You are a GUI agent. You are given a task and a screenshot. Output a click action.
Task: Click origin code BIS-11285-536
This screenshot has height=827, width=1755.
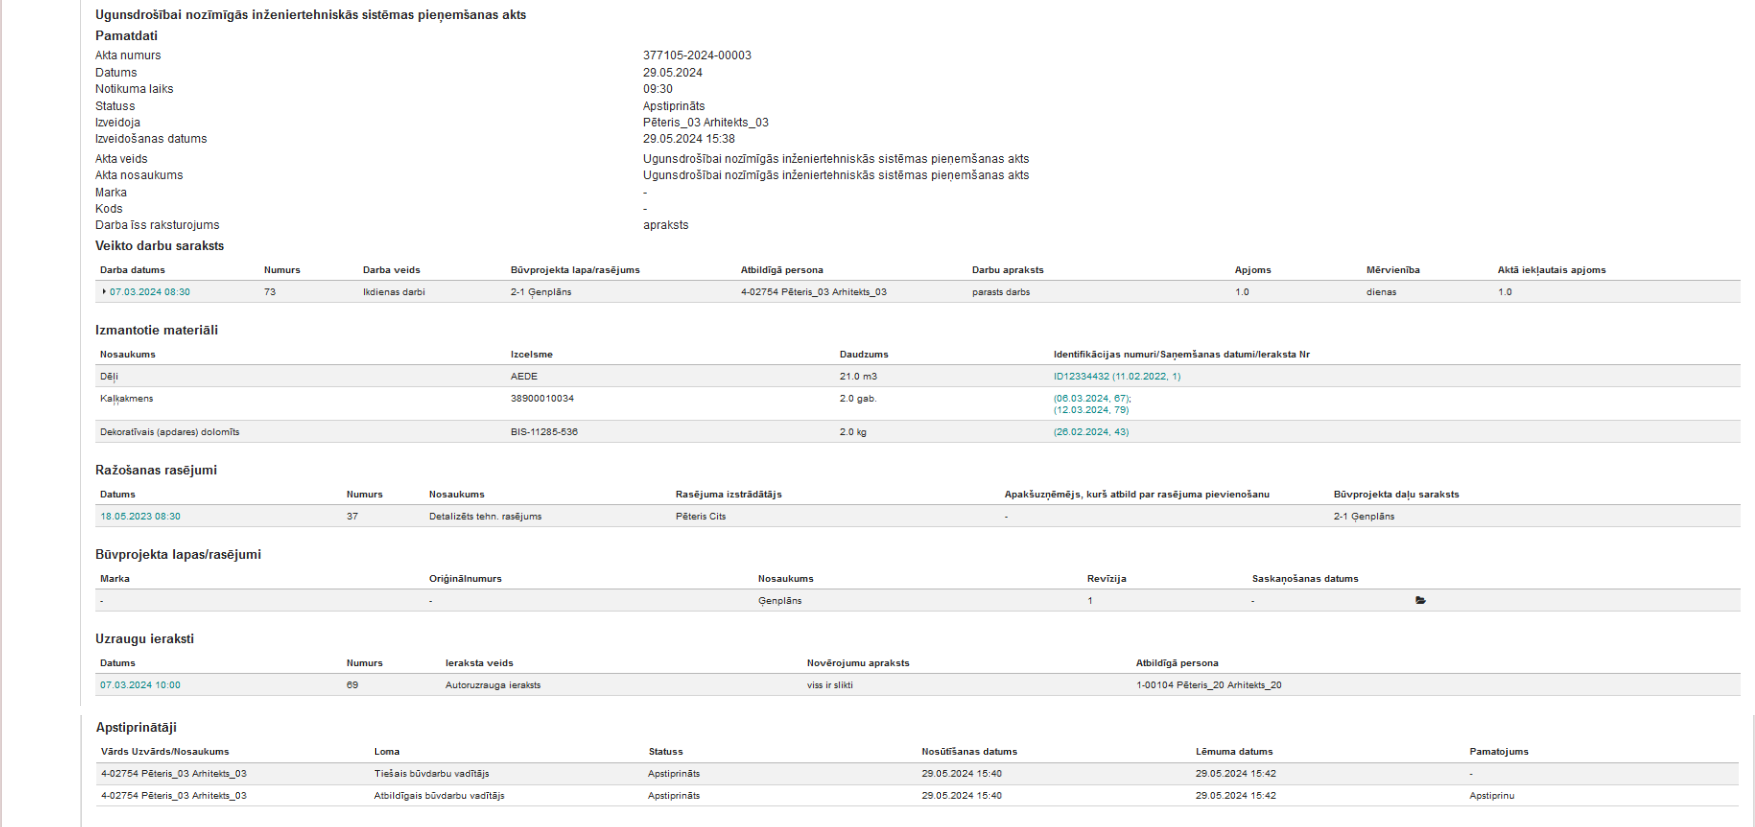pos(544,432)
